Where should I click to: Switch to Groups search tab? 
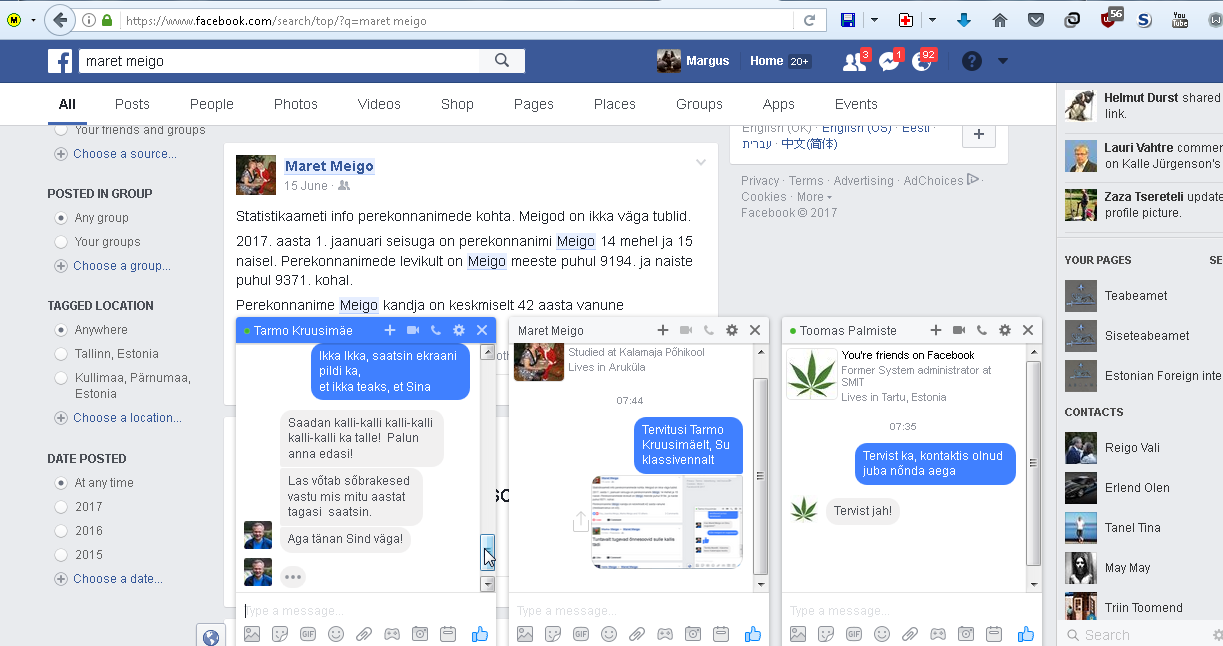click(699, 104)
